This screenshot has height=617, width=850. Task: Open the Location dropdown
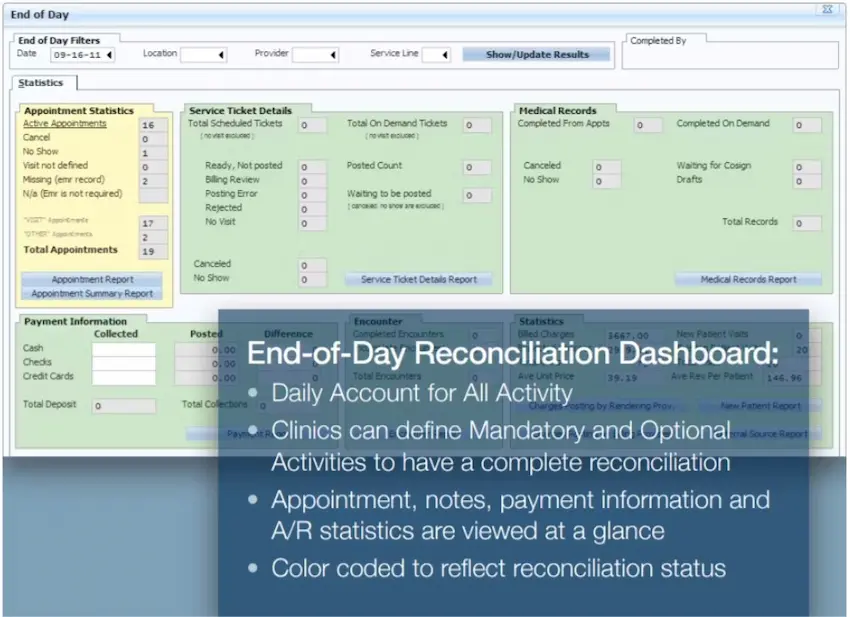(222, 54)
